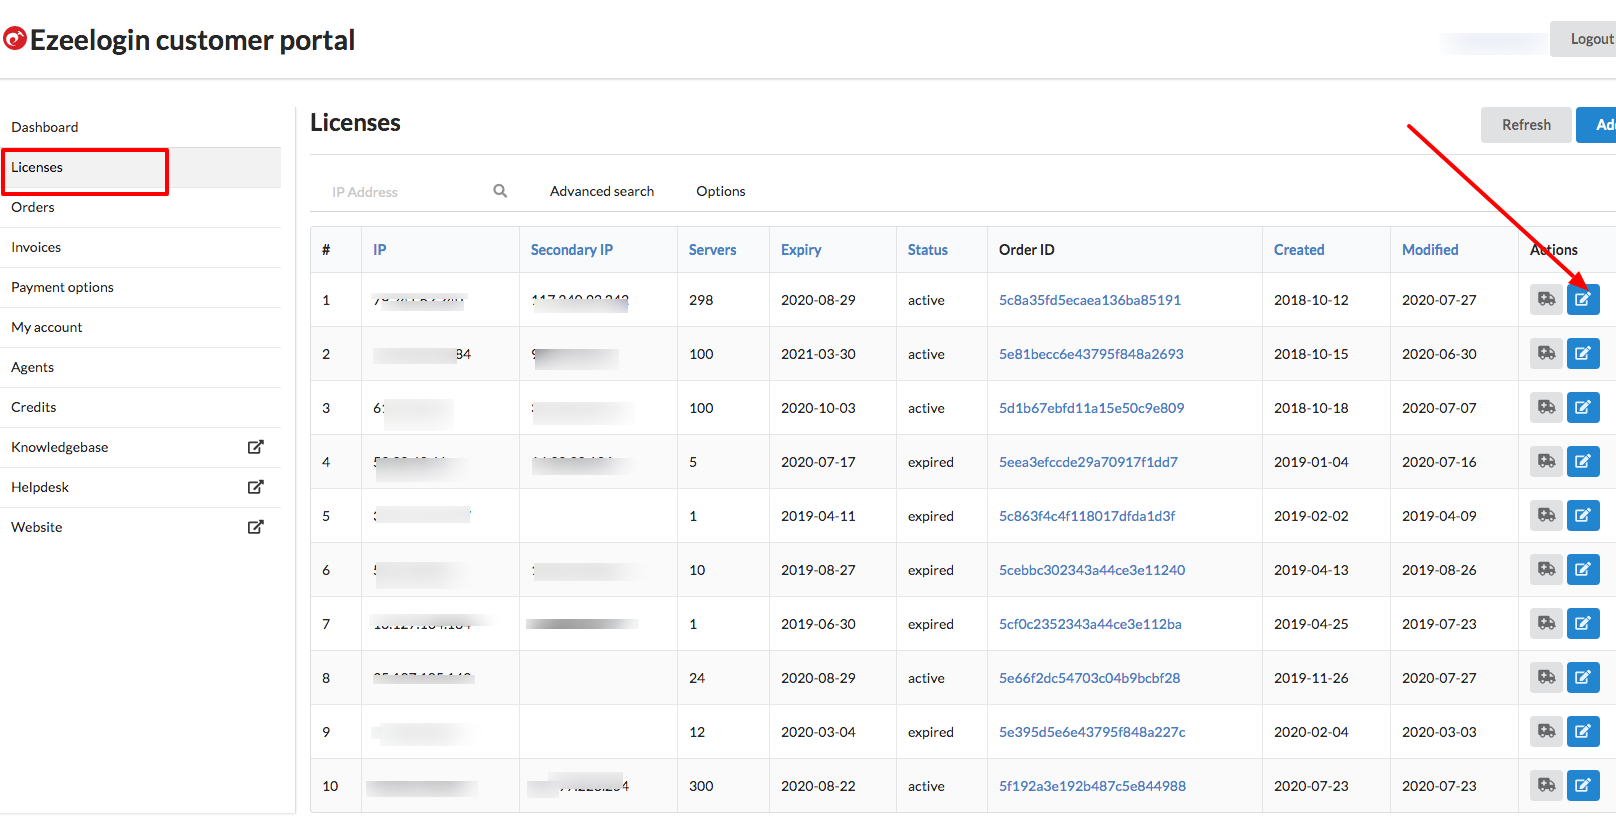Open order 5e81becc6e43795f848a2693
The image size is (1616, 825).
pyautogui.click(x=1091, y=354)
